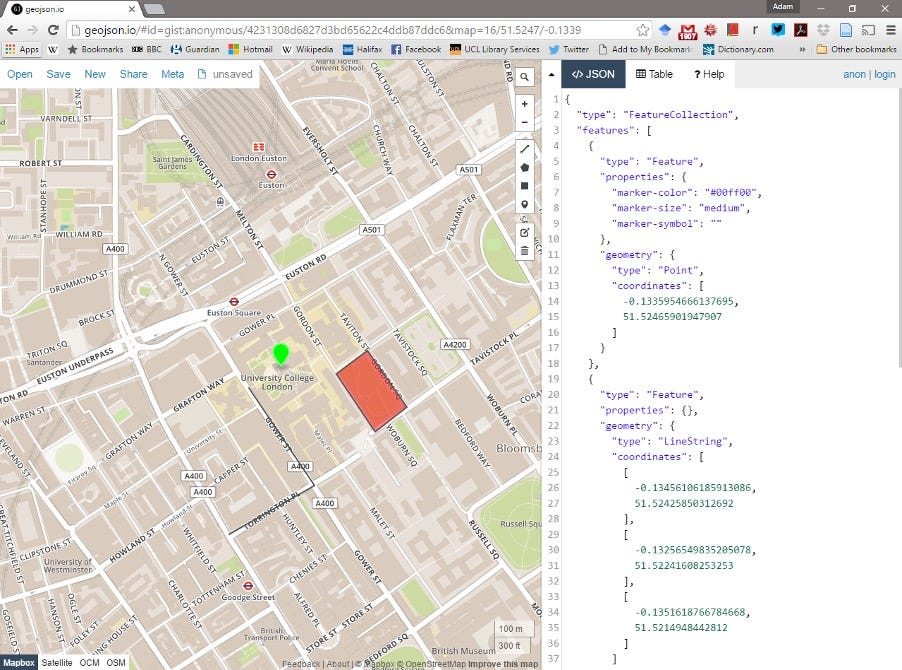The height and width of the screenshot is (670, 902).
Task: Switch to the Table tab
Action: [654, 73]
